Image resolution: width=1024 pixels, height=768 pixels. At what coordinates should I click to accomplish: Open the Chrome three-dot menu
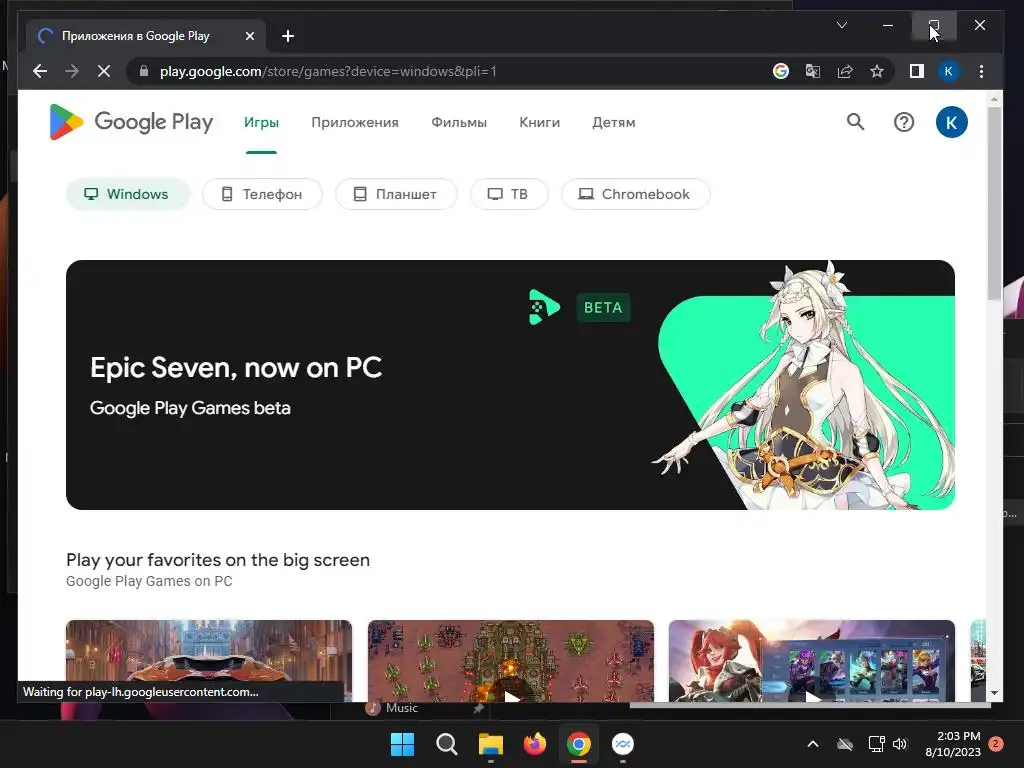tap(981, 71)
